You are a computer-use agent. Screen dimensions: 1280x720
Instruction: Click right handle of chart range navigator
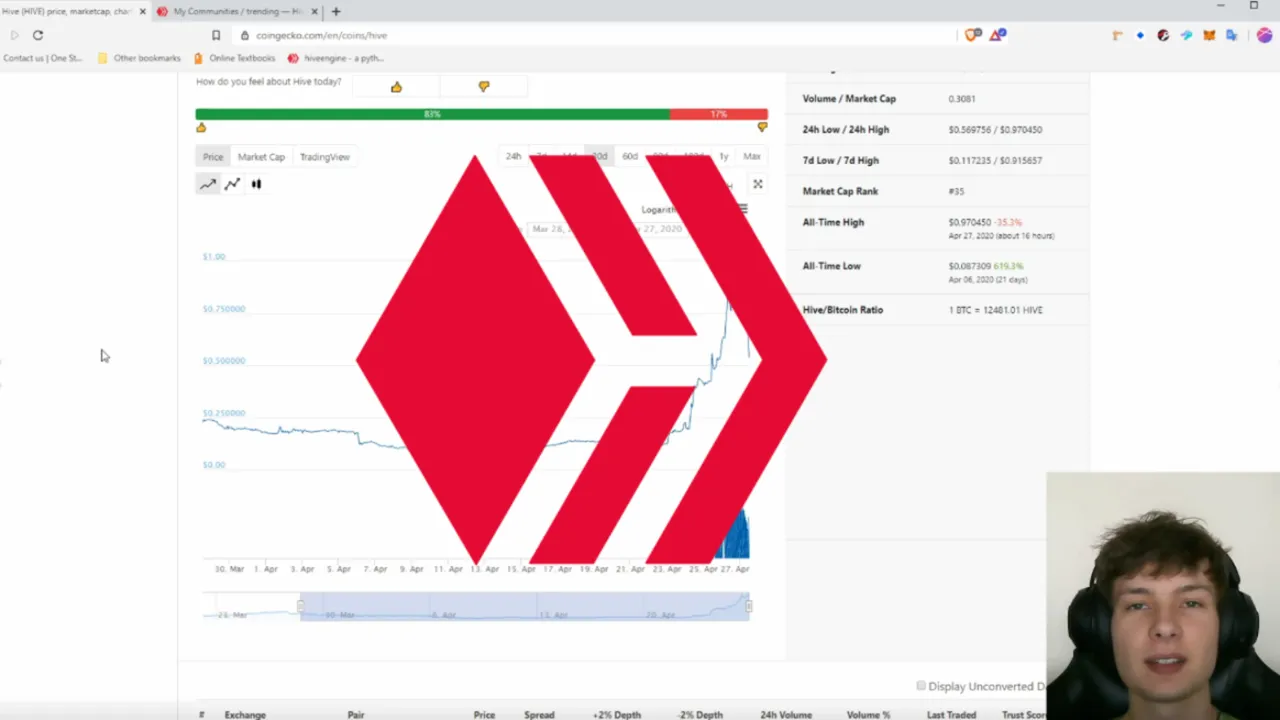(x=749, y=606)
